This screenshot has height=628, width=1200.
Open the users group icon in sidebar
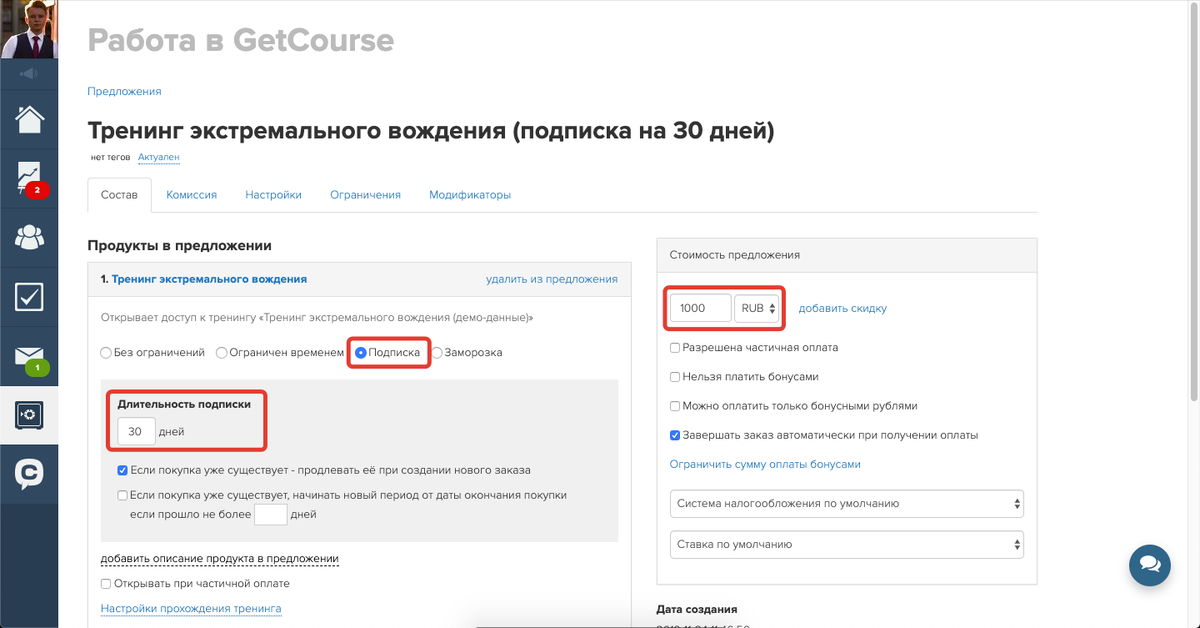coord(29,237)
